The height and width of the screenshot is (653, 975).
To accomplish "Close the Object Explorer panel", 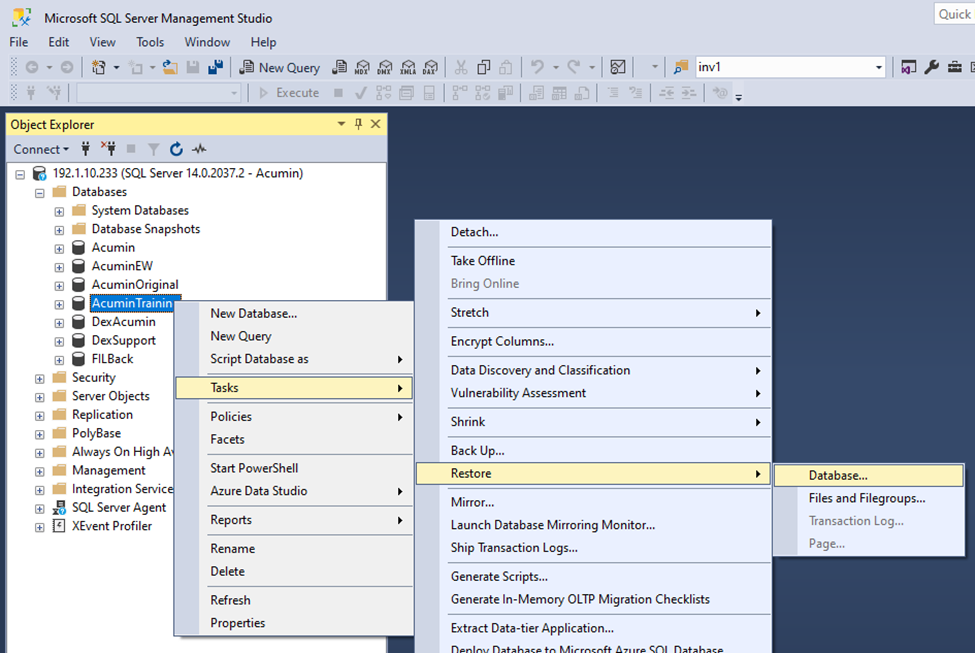I will click(x=376, y=124).
